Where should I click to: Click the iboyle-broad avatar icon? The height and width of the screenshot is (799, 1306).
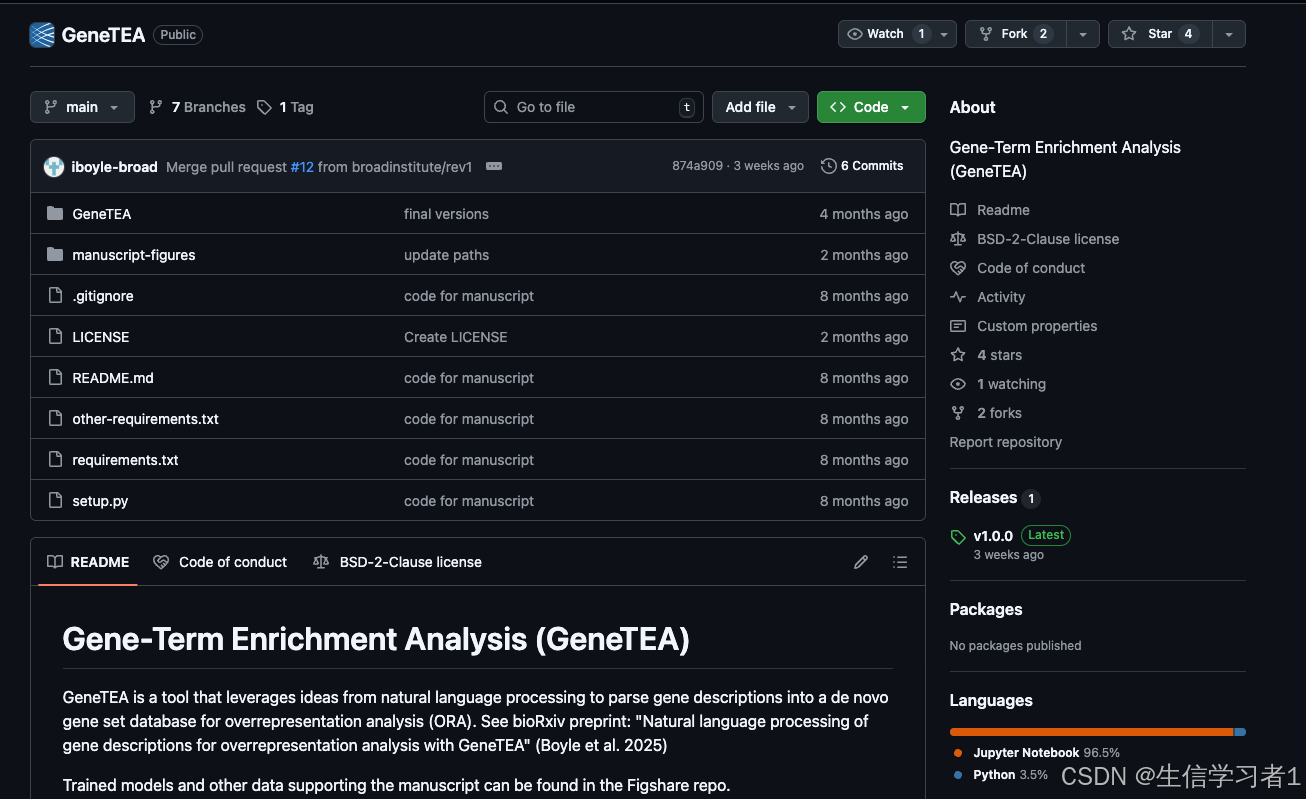click(x=54, y=167)
